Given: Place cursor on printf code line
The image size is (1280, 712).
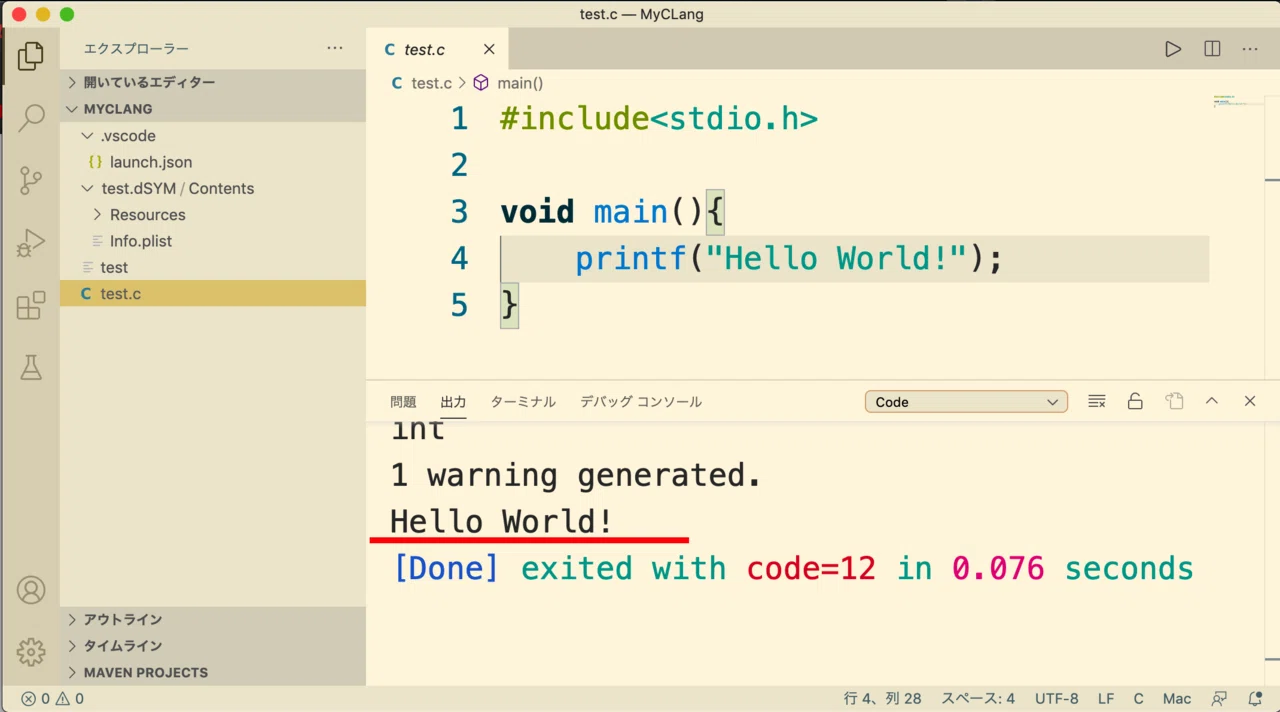Looking at the screenshot, I should 788,259.
